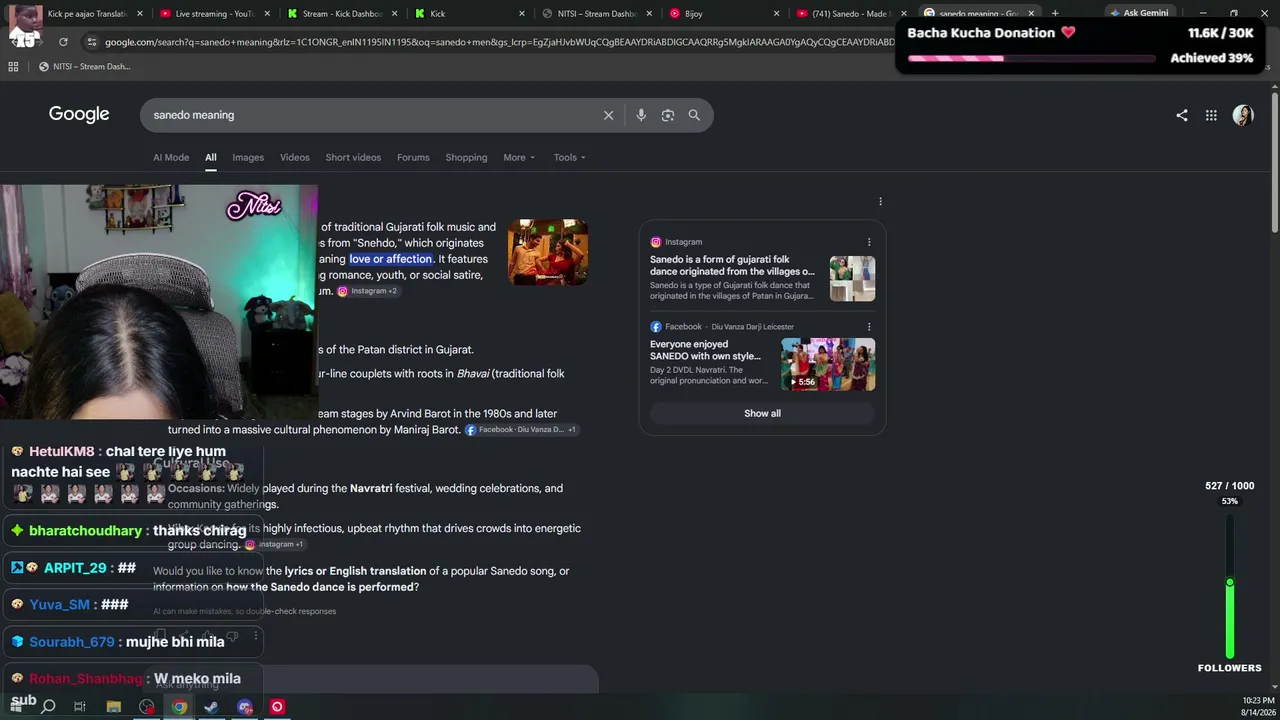Viewport: 1280px width, 720px height.
Task: Open the 'Sanedo is a form of gujarati folk' result
Action: [732, 265]
